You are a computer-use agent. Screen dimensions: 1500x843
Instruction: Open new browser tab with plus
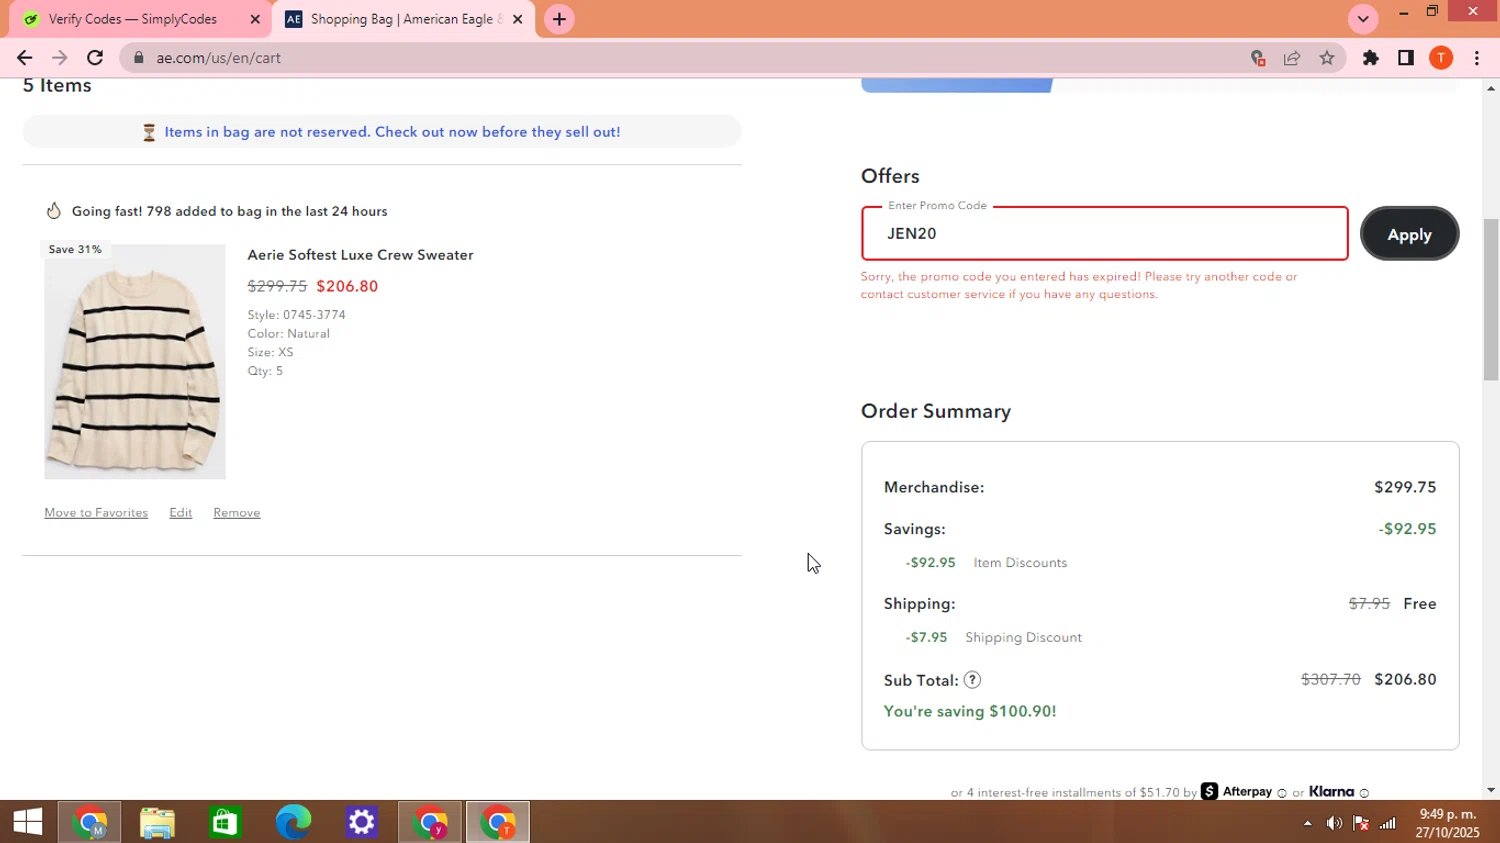point(559,19)
